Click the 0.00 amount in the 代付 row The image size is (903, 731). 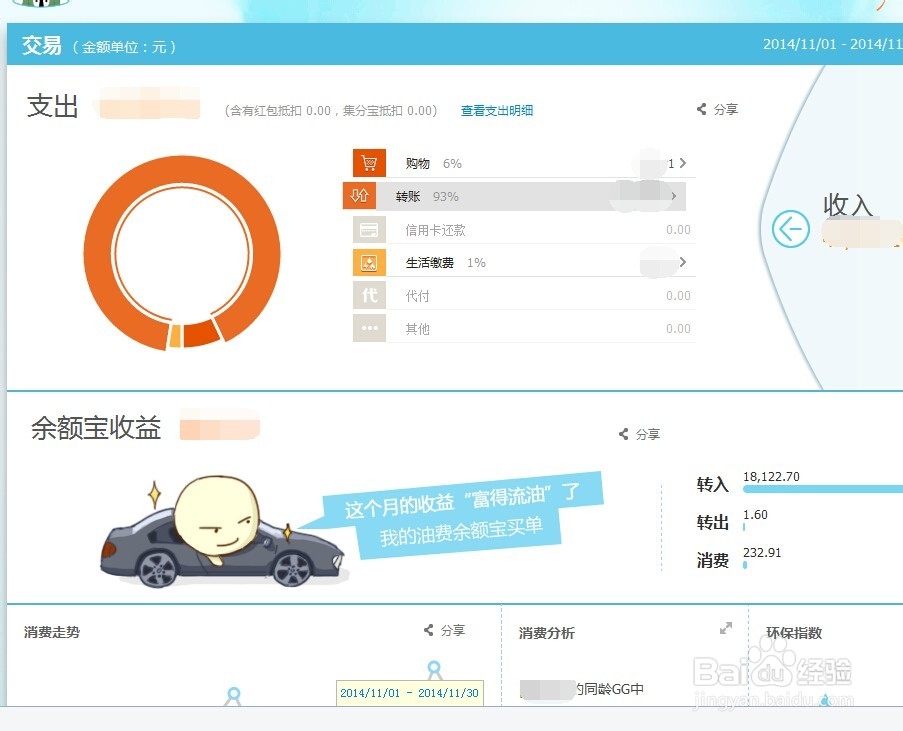[x=678, y=296]
